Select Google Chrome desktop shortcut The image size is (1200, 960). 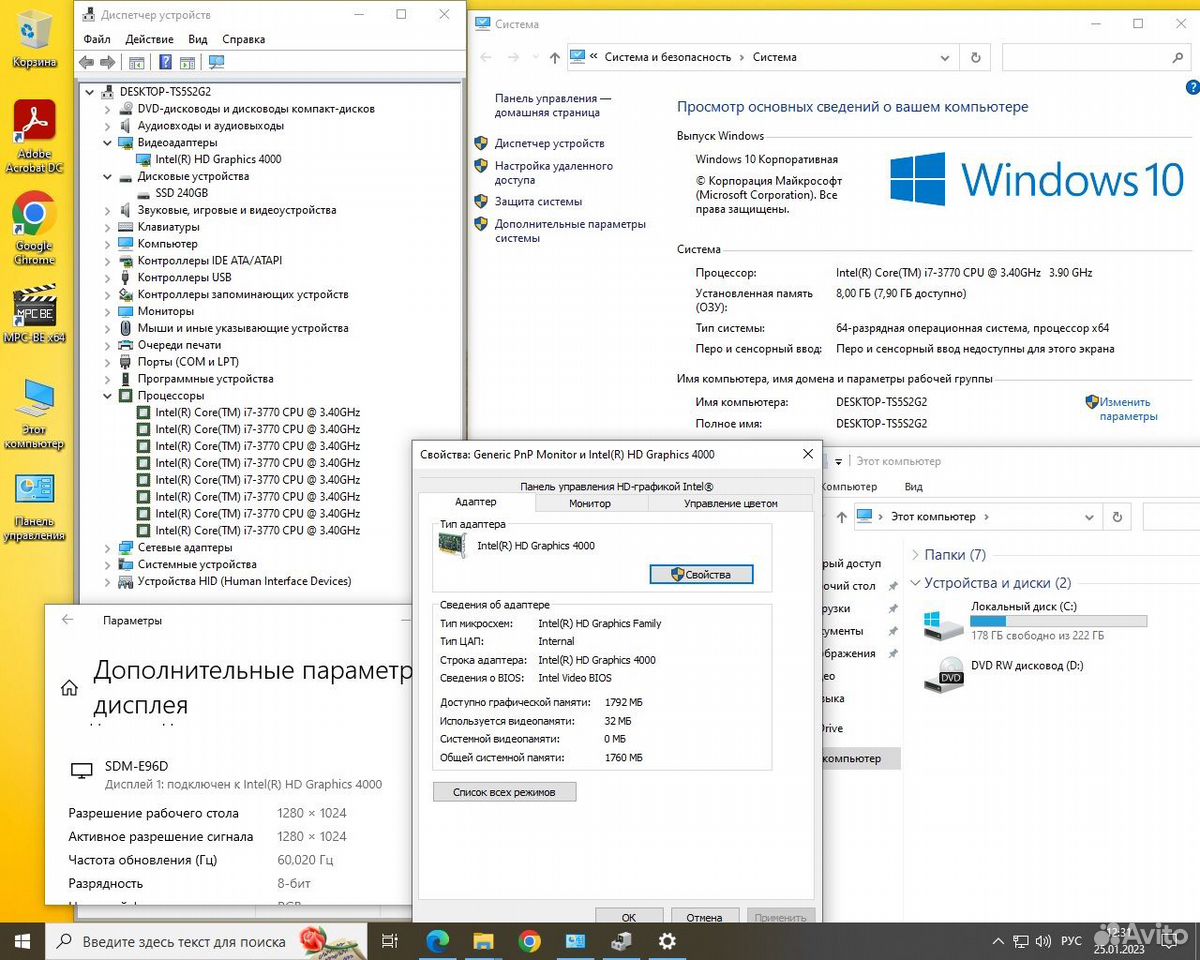pos(35,228)
